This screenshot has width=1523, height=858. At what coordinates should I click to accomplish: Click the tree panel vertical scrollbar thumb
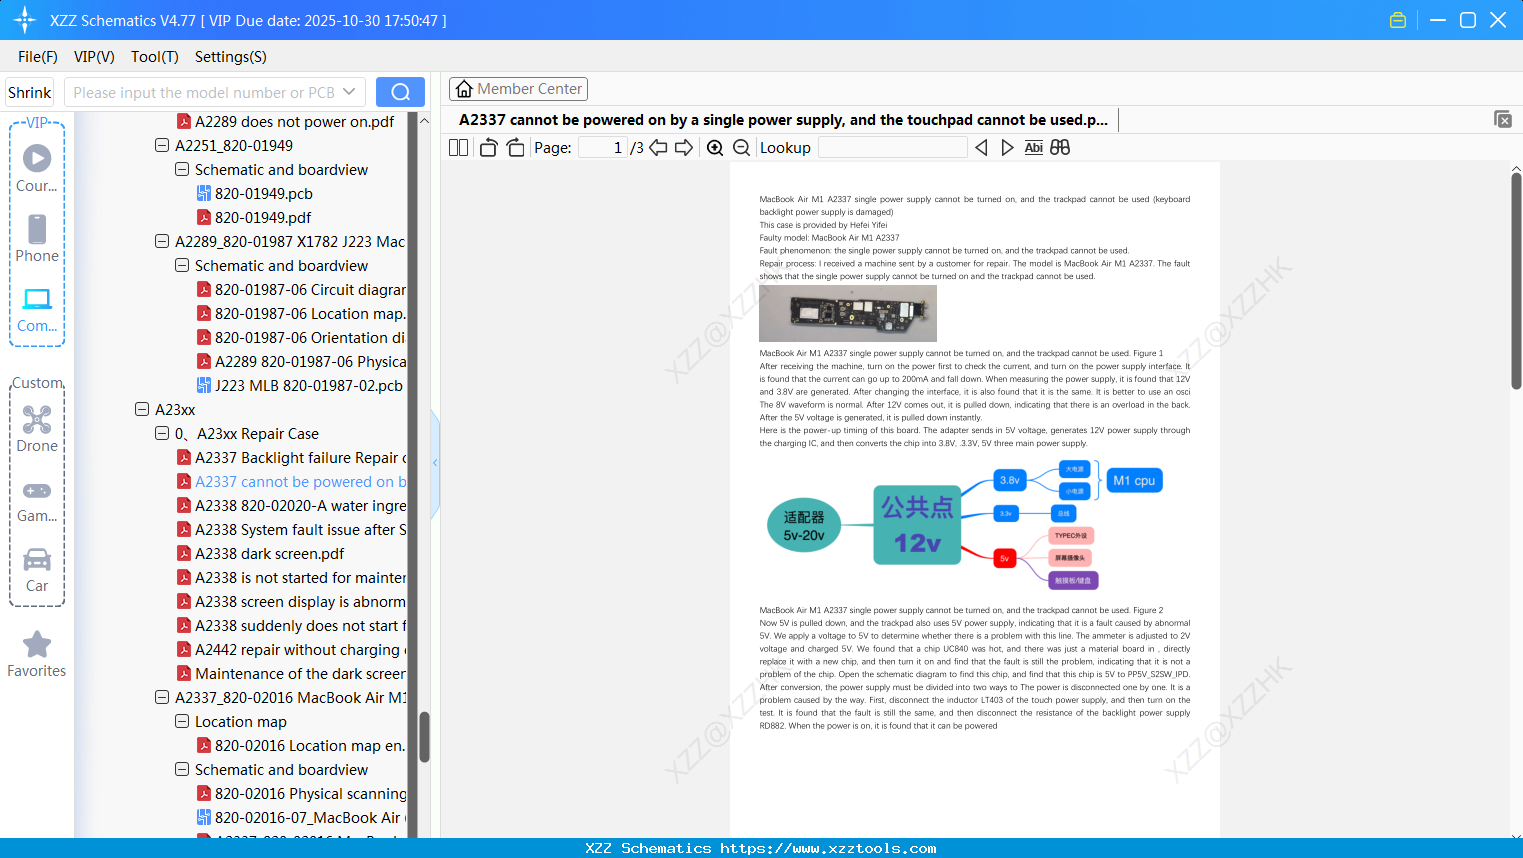click(x=424, y=737)
